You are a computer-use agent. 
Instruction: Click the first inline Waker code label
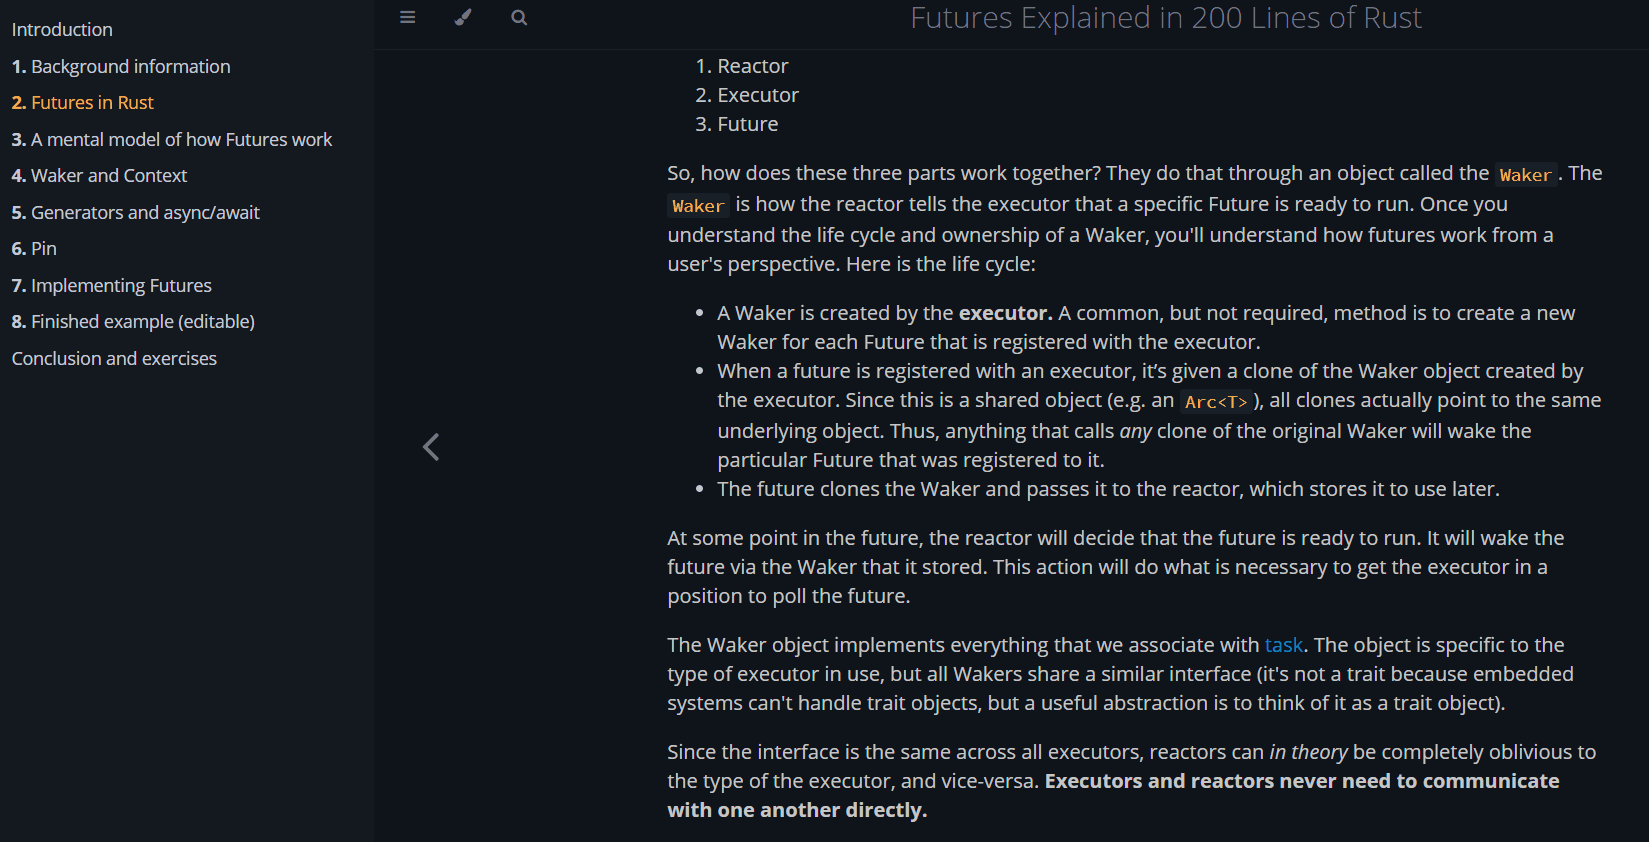(x=1525, y=175)
